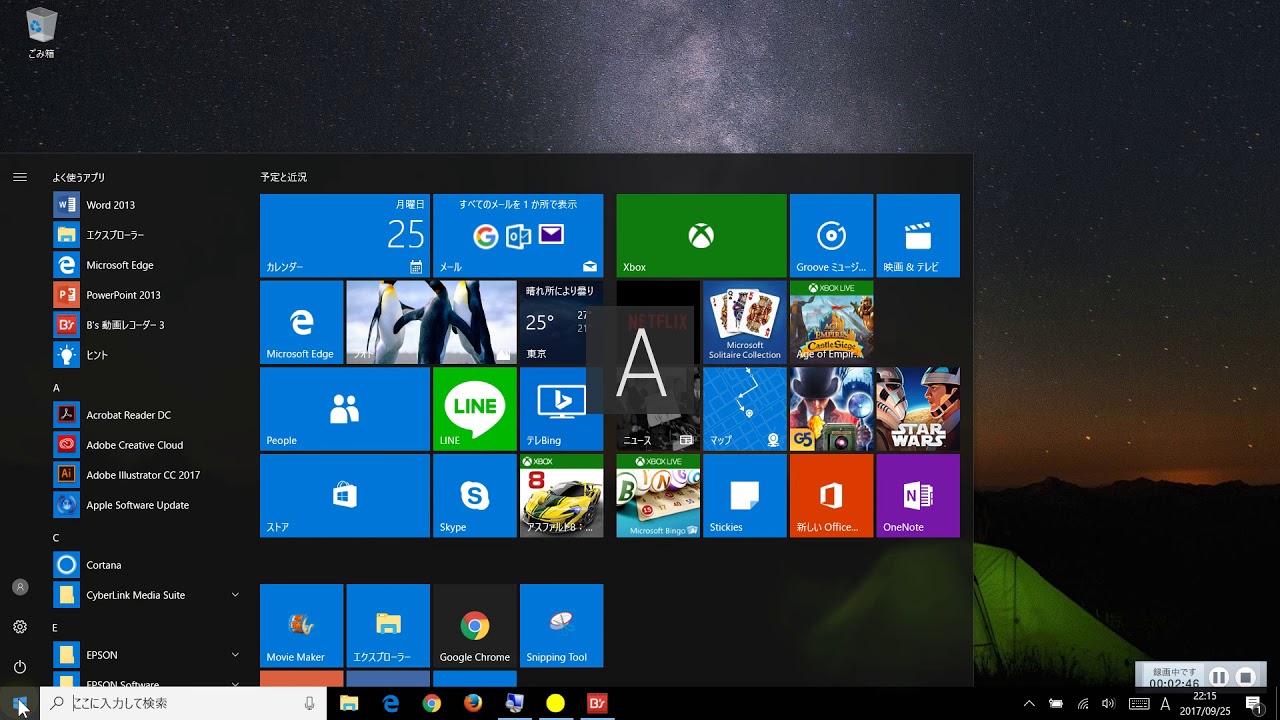
Task: Open B's 動画レコーダー 3 in the app list
Action: [147, 325]
